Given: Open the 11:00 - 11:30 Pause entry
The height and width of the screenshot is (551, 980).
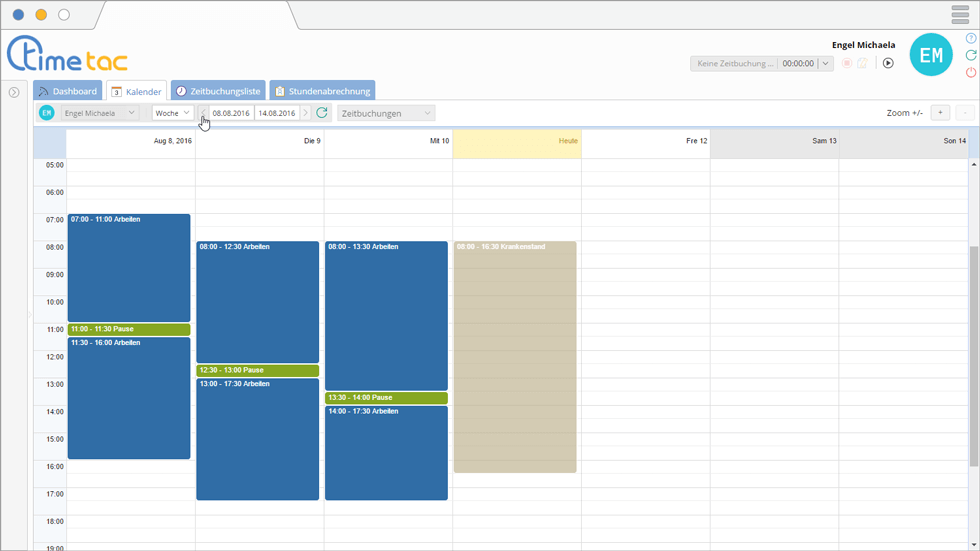Looking at the screenshot, I should click(x=129, y=329).
